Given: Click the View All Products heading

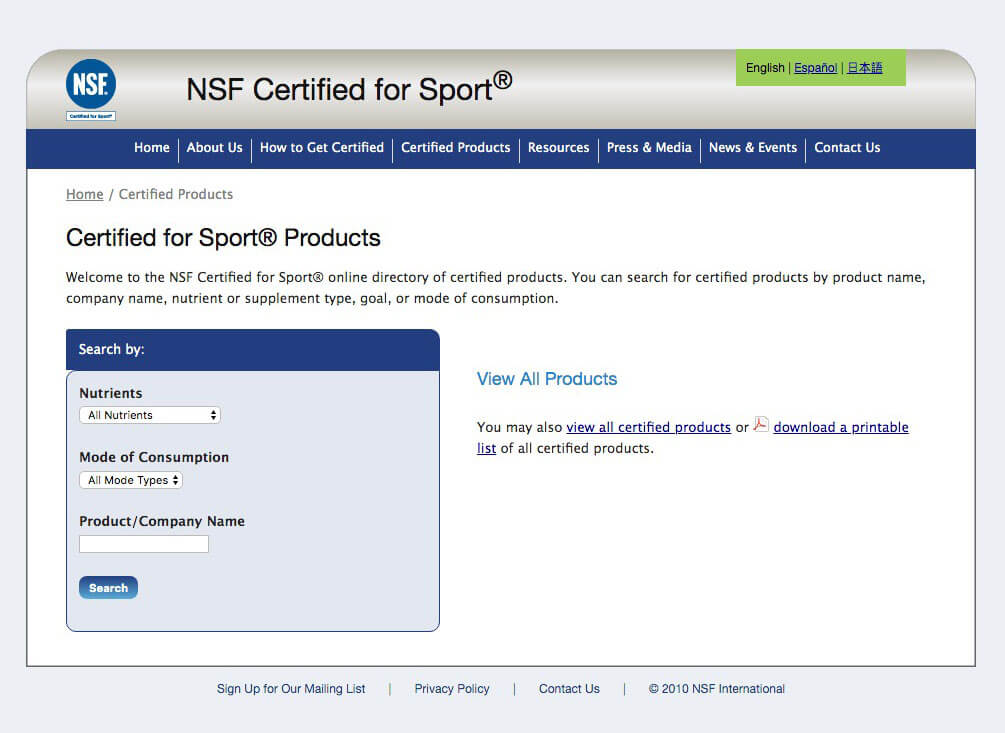Looking at the screenshot, I should [547, 379].
